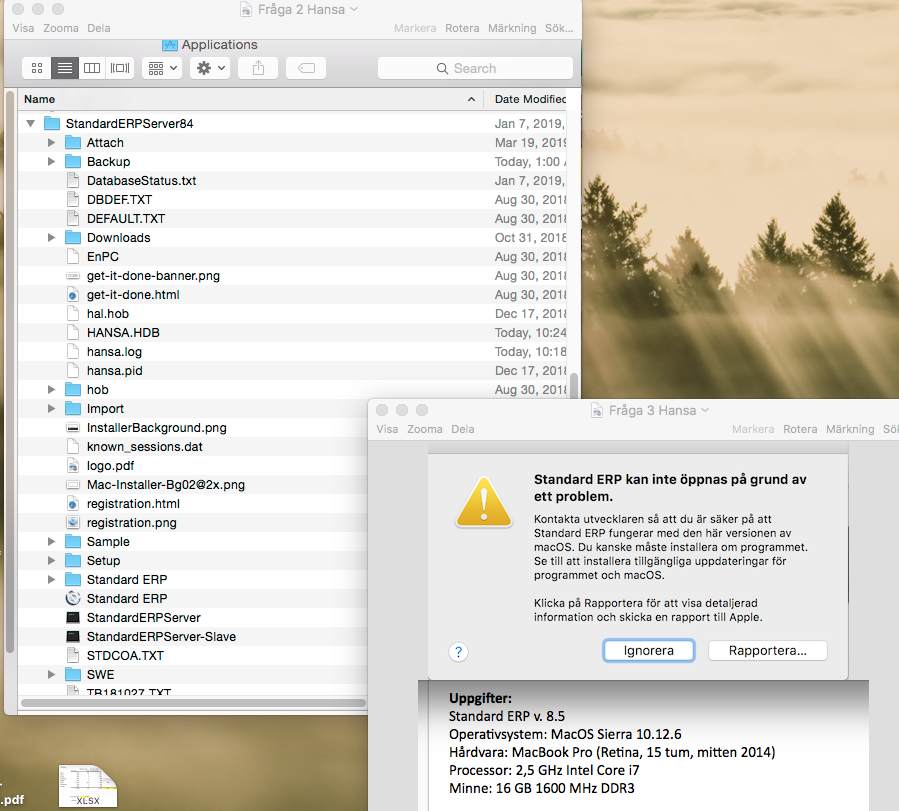Click the Share toolbar button
The height and width of the screenshot is (811, 899).
click(259, 68)
